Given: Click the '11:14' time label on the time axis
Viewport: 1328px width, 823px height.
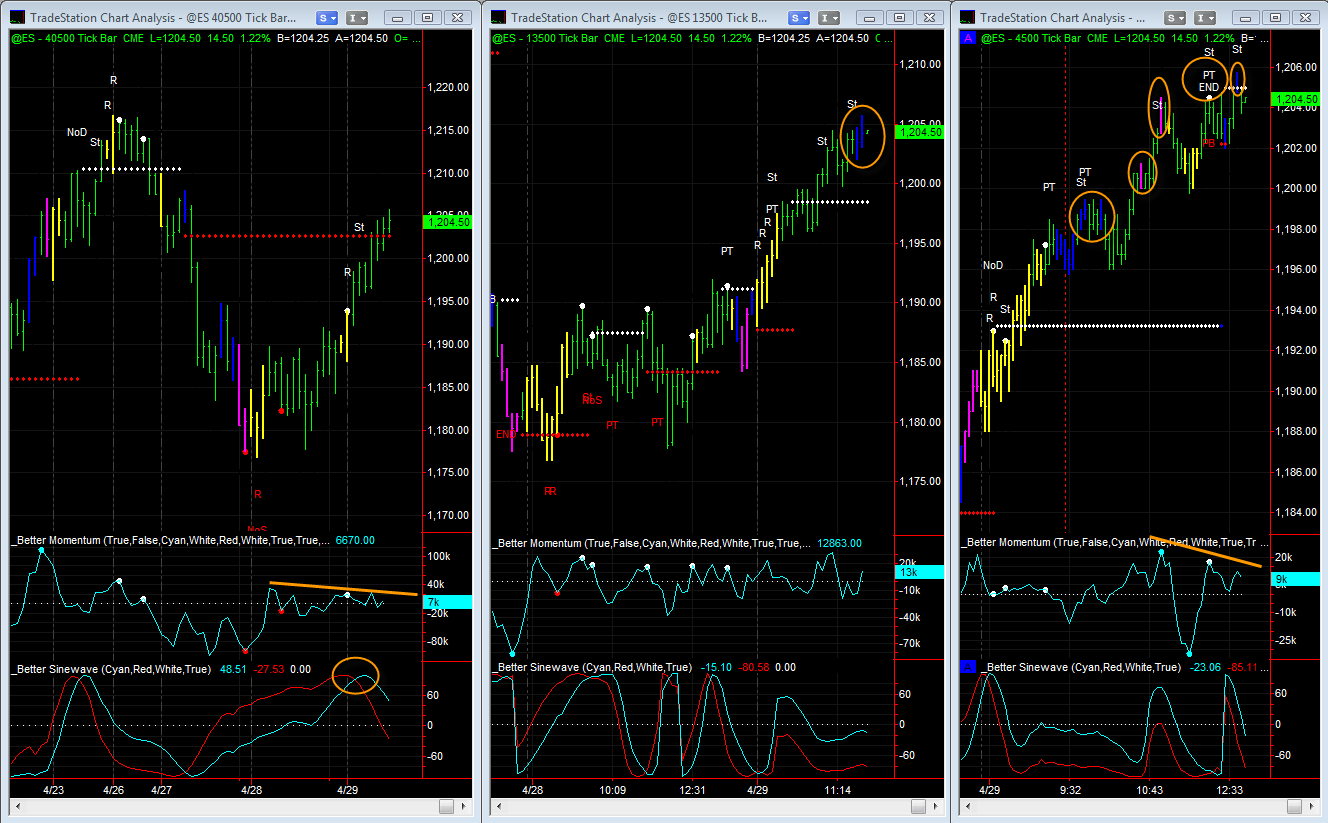Looking at the screenshot, I should point(838,790).
